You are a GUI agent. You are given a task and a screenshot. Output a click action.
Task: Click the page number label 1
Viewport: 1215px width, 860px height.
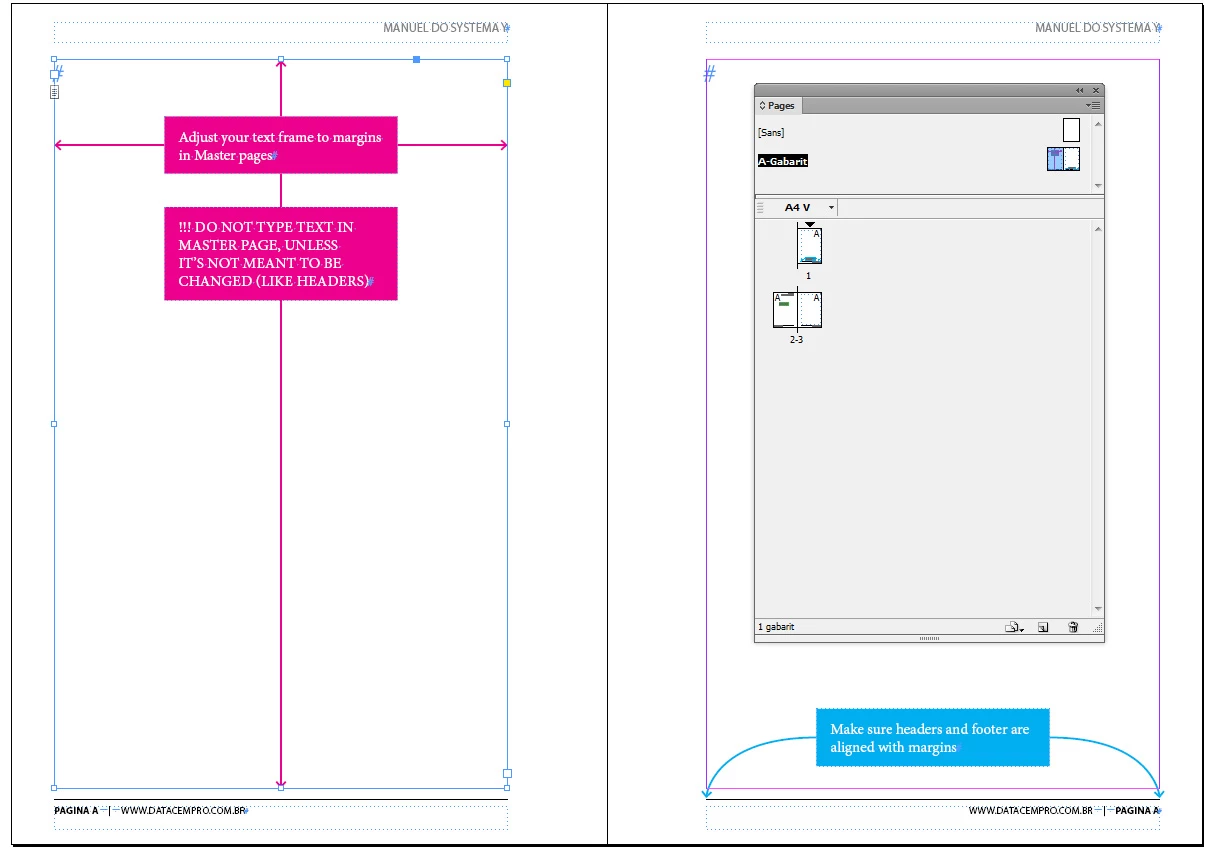(808, 275)
